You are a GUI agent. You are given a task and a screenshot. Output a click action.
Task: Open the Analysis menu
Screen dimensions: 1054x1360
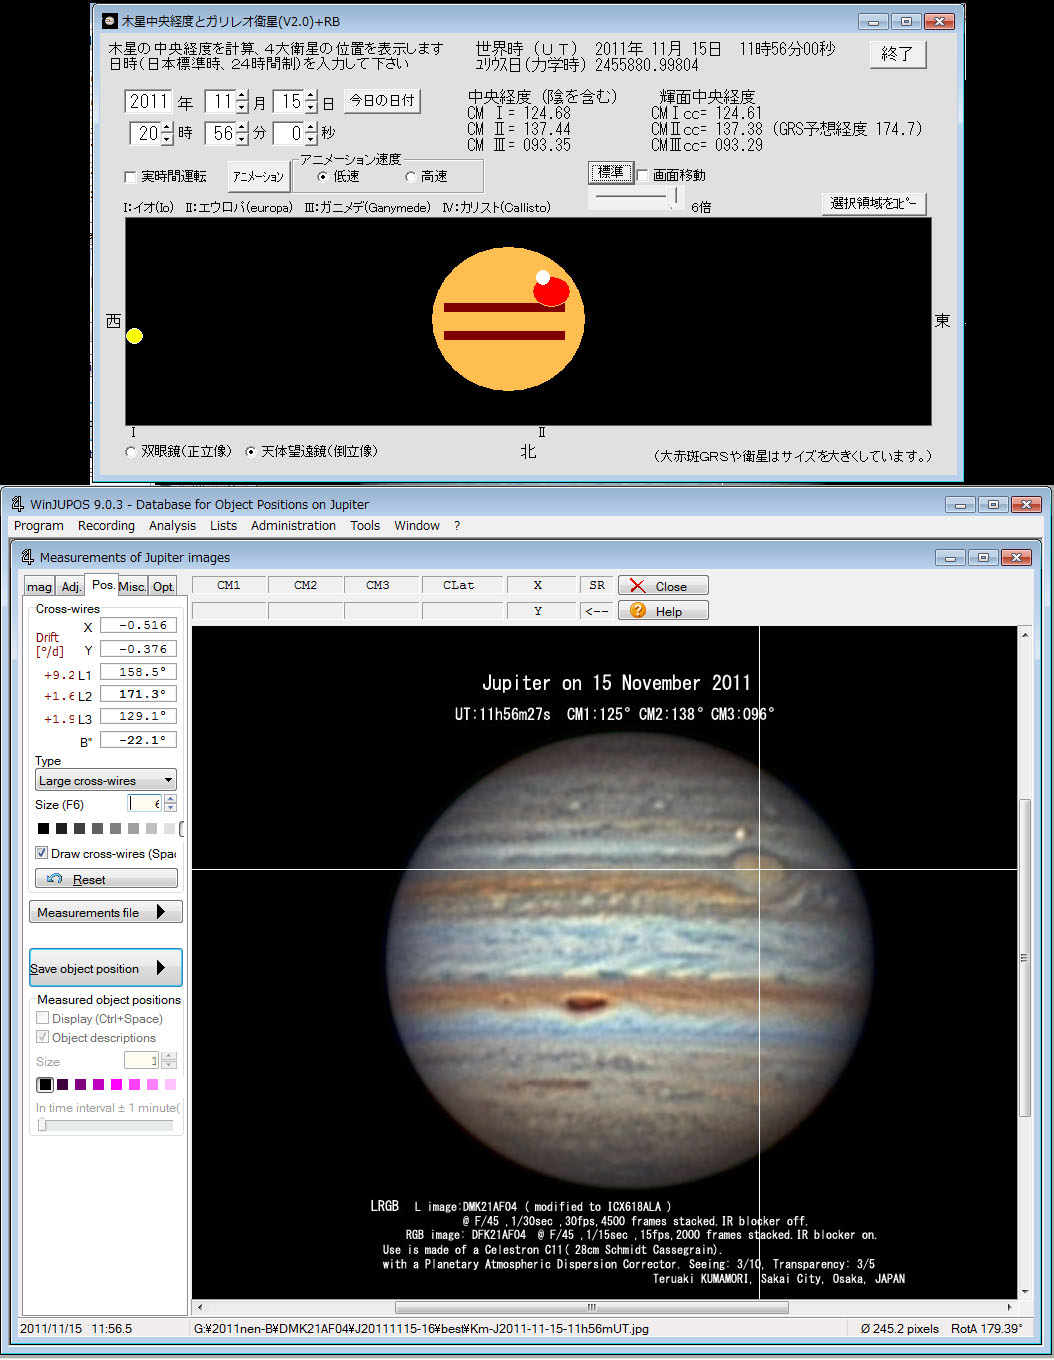coord(172,526)
